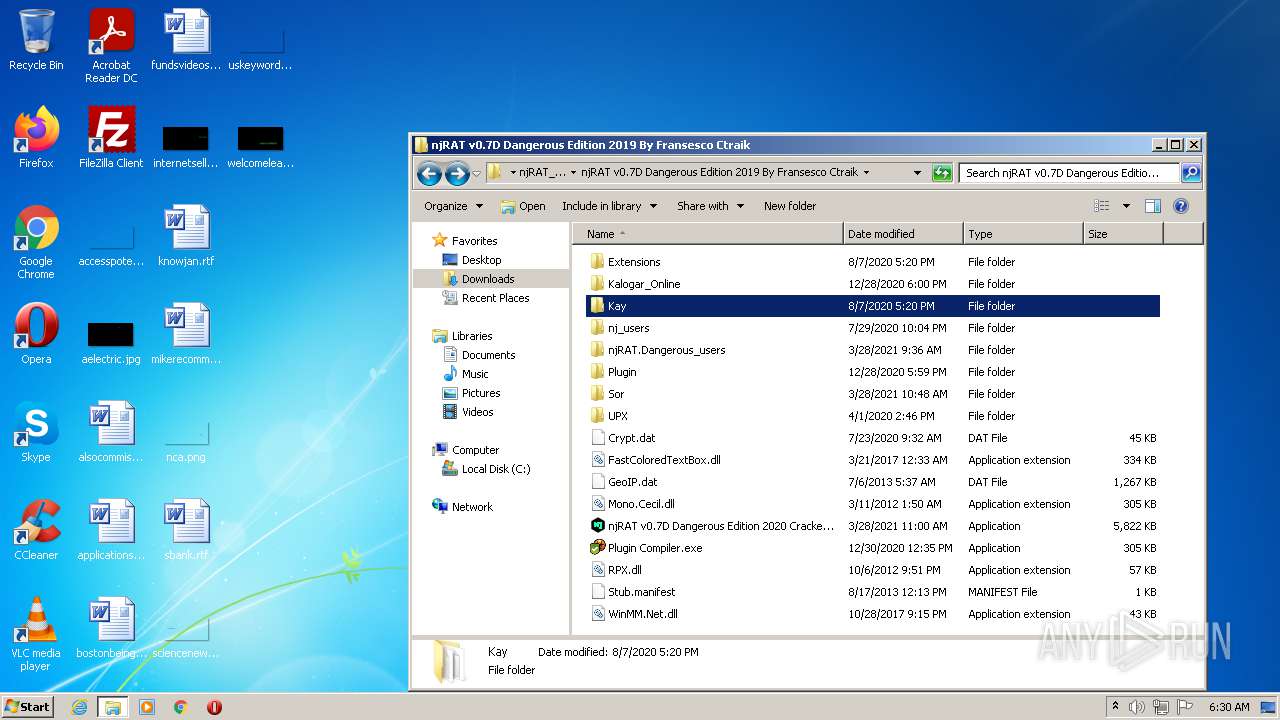This screenshot has height=720, width=1280.
Task: Click the Explorer Forward navigation button
Action: point(457,173)
